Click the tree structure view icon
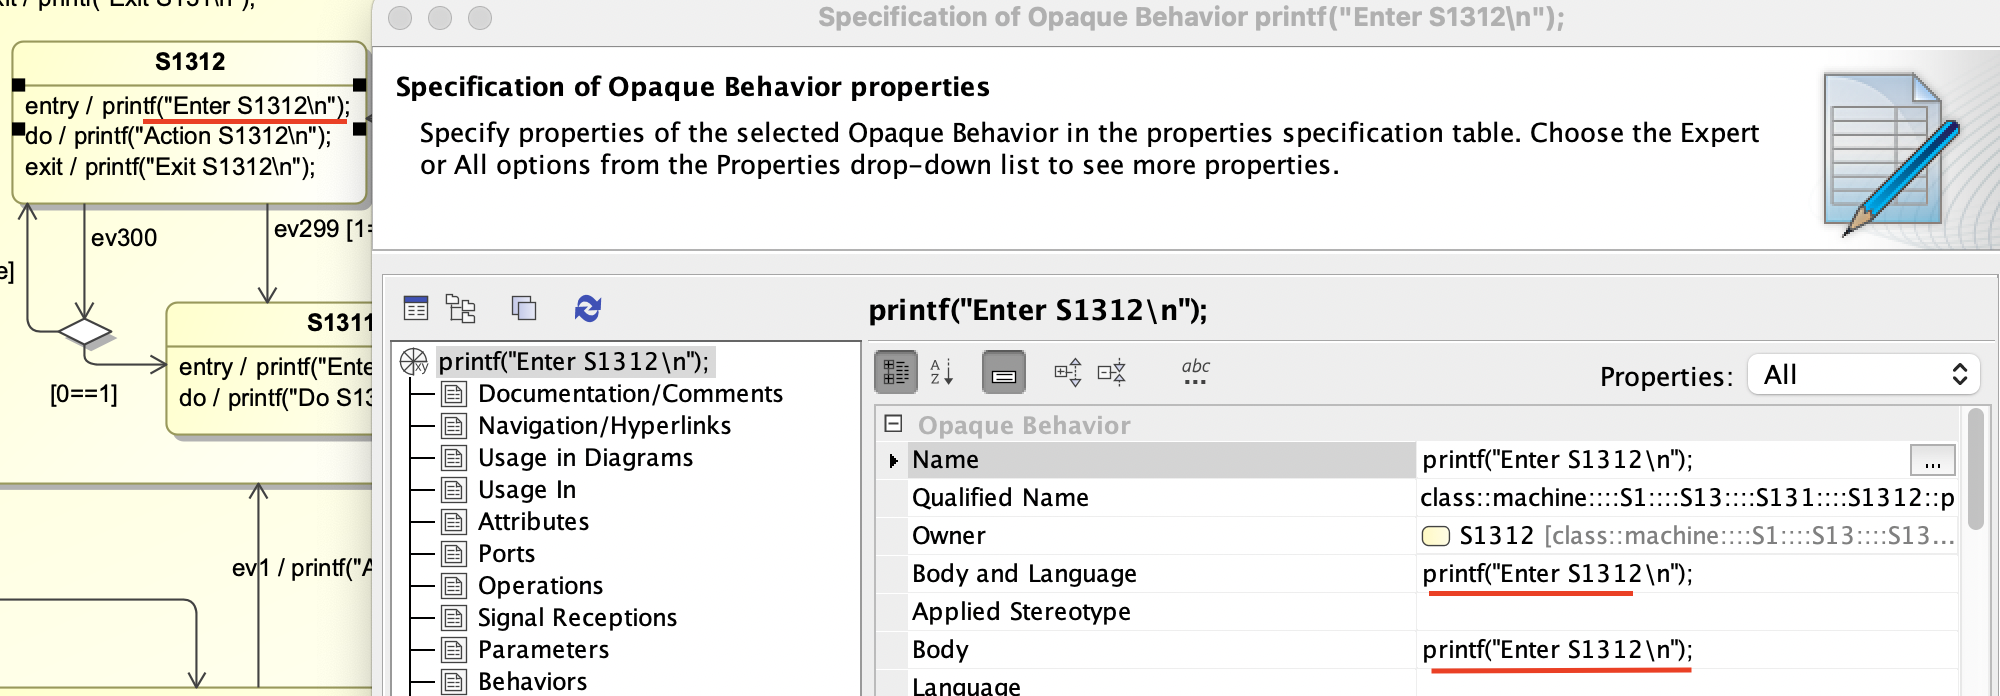The height and width of the screenshot is (696, 2000). [x=461, y=309]
